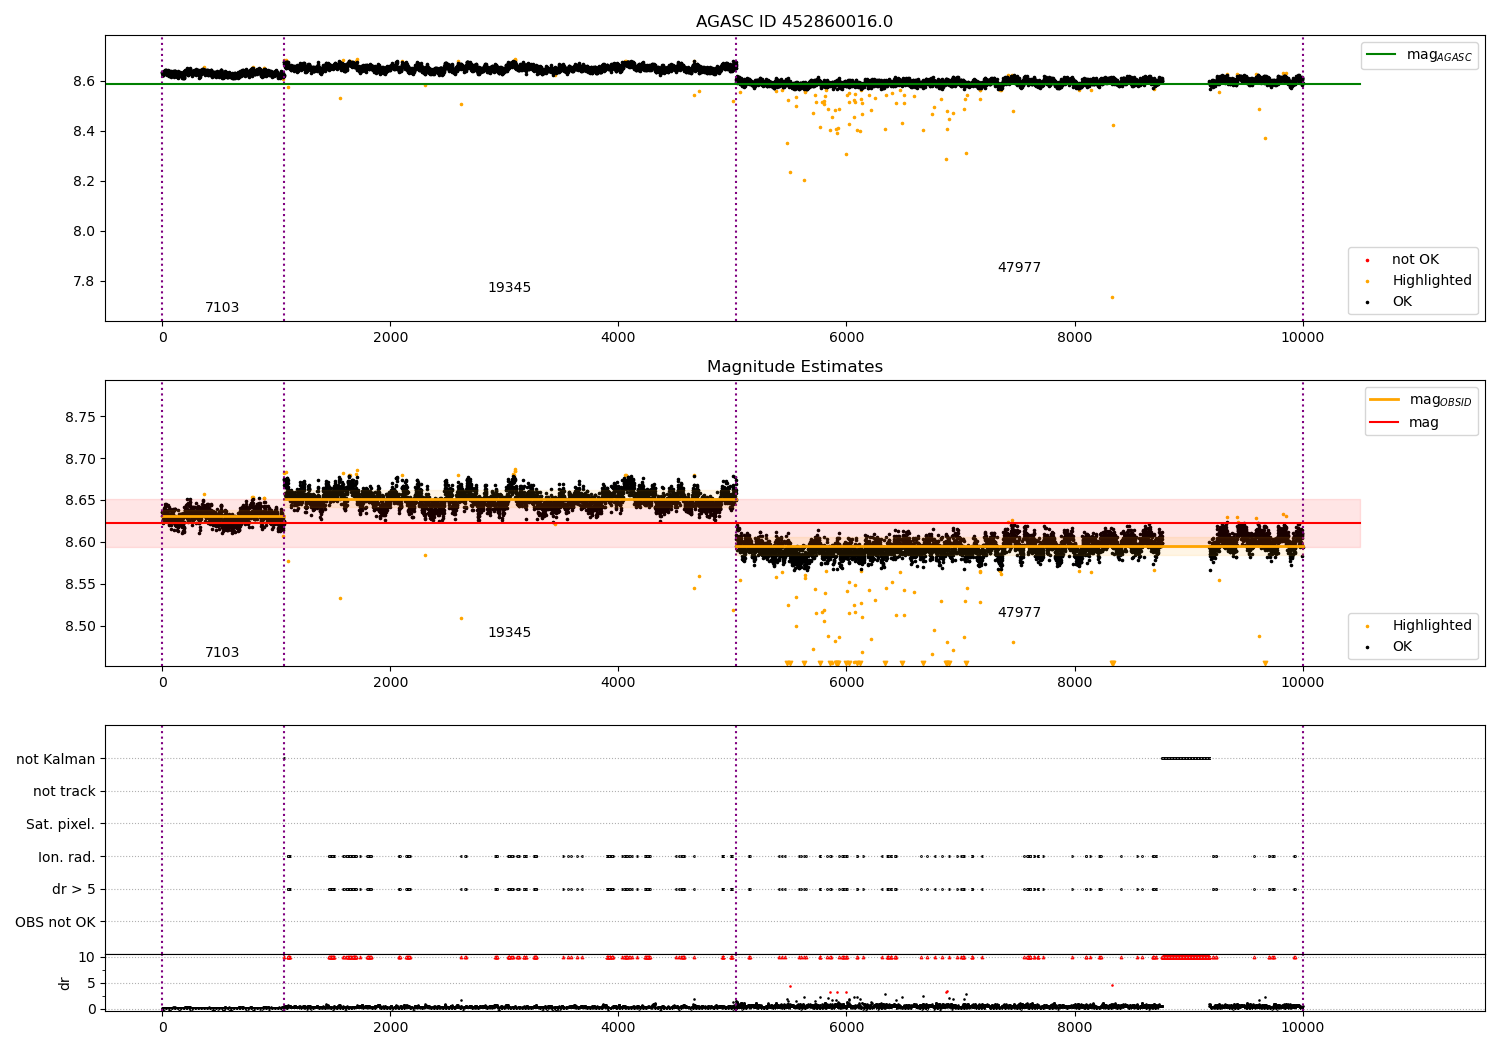1500x1050 pixels.
Task: Select the mag OBSID legend entry
Action: 1421,400
